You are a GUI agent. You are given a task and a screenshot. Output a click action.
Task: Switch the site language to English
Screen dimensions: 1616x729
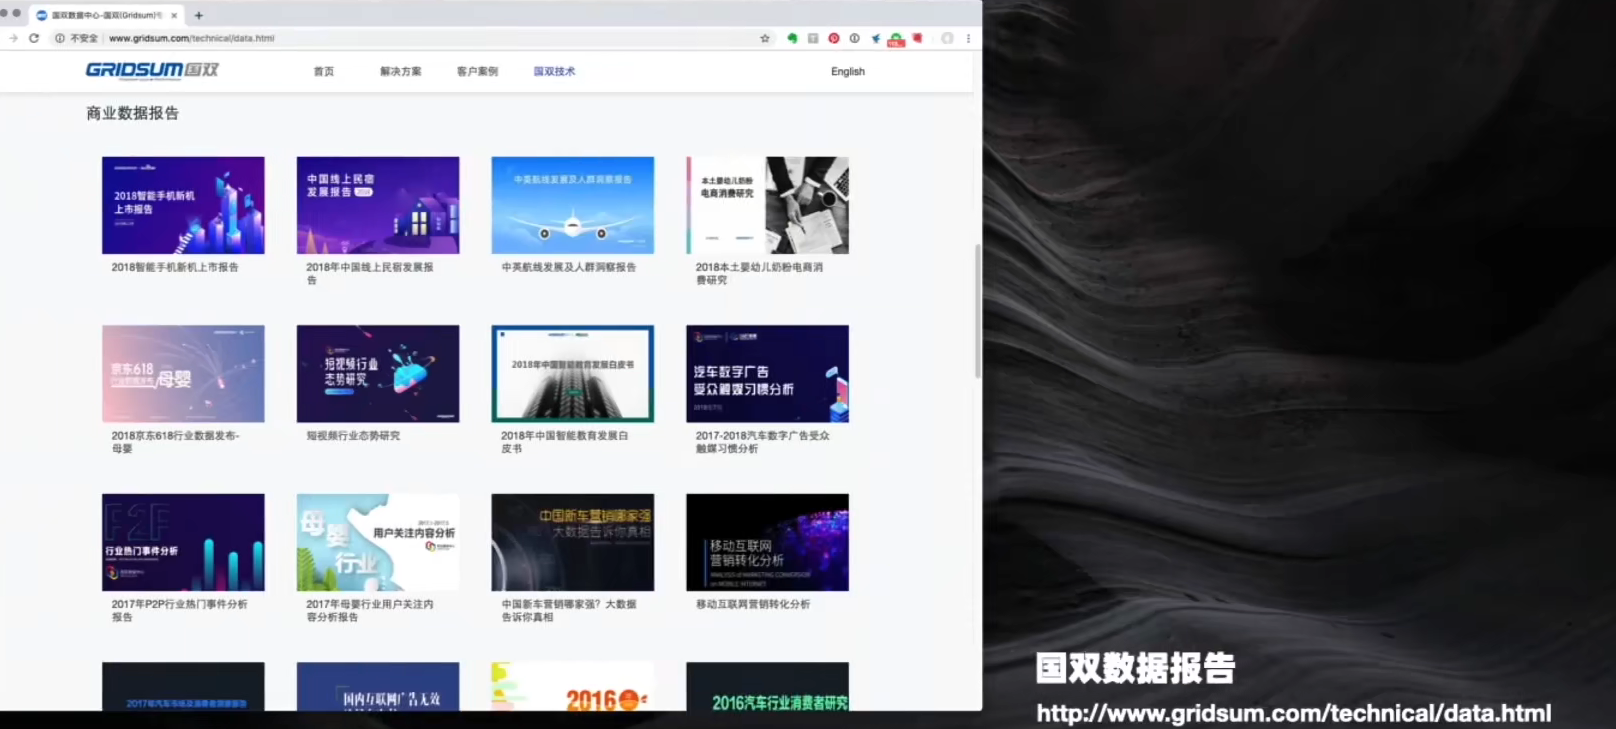(848, 71)
